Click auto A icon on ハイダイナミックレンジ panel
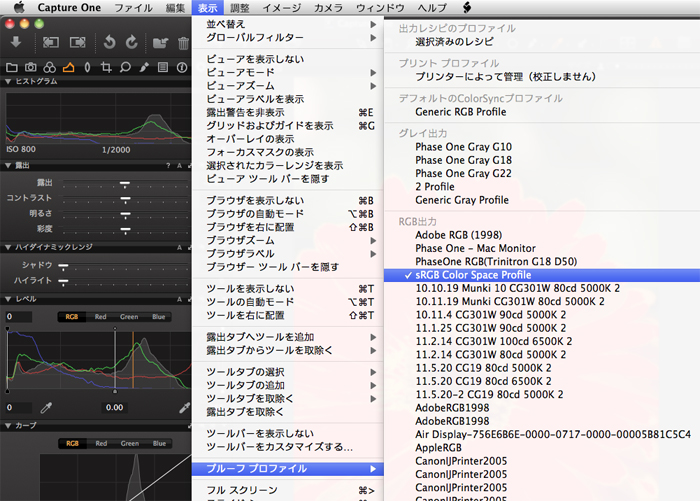The height and width of the screenshot is (501, 700). click(x=179, y=247)
